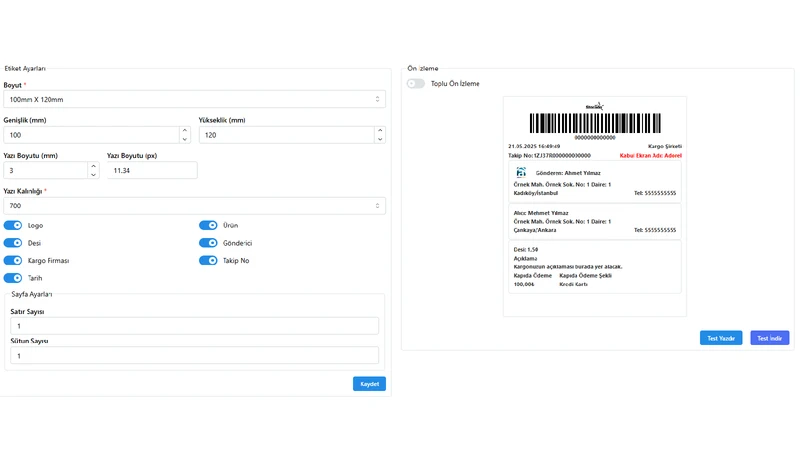Screen dimensions: 800x450
Task: Disable the Logo toggle
Action: [13, 226]
